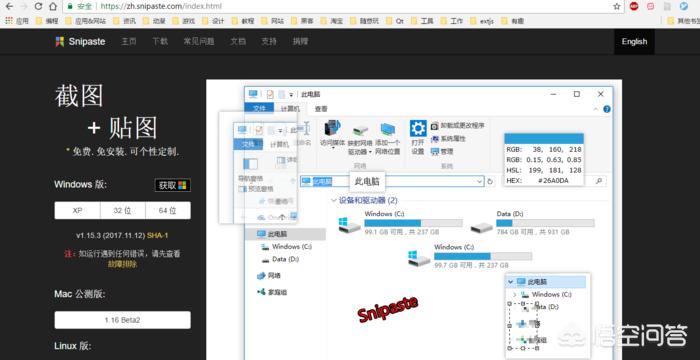The width and height of the screenshot is (700, 360).
Task: Click the 添加一个网络位置 icon in demo ribbon
Action: coord(388,130)
